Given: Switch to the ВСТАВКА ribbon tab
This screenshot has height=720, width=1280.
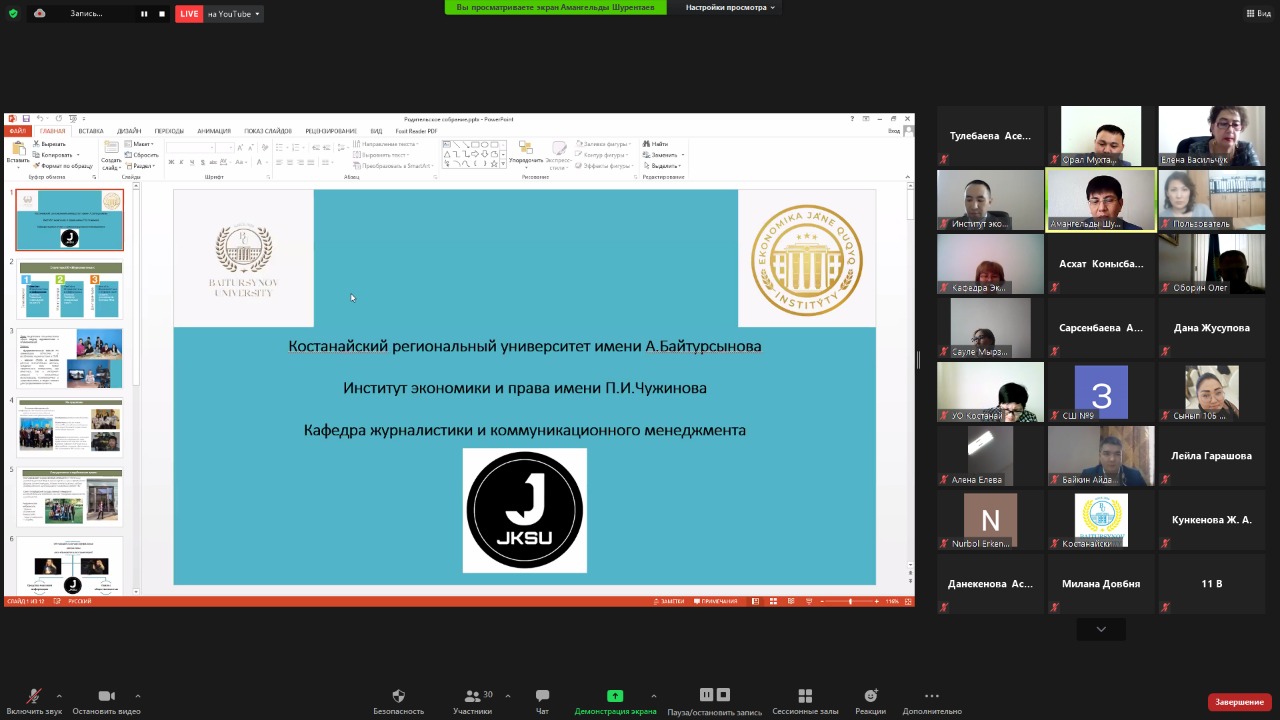Looking at the screenshot, I should [x=91, y=131].
